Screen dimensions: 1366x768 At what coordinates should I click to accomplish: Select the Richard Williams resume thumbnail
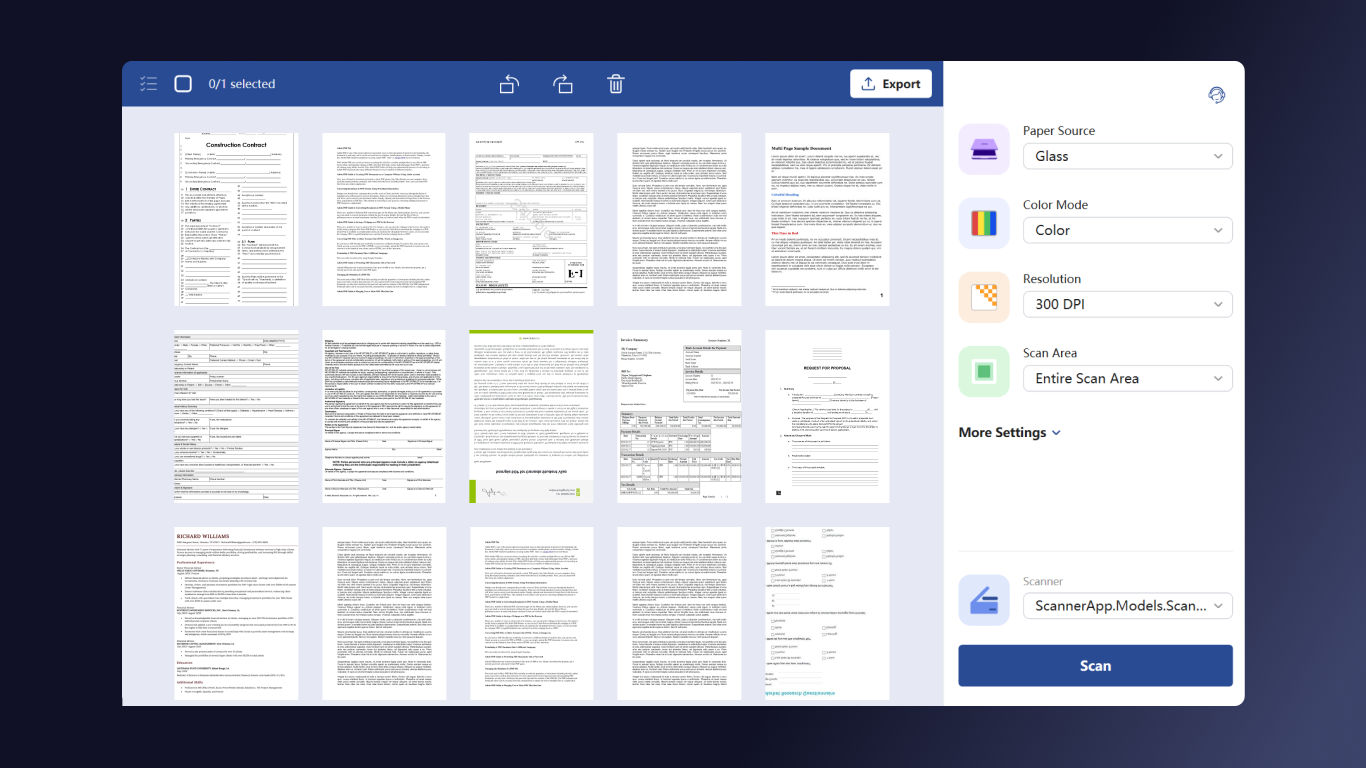tap(236, 614)
